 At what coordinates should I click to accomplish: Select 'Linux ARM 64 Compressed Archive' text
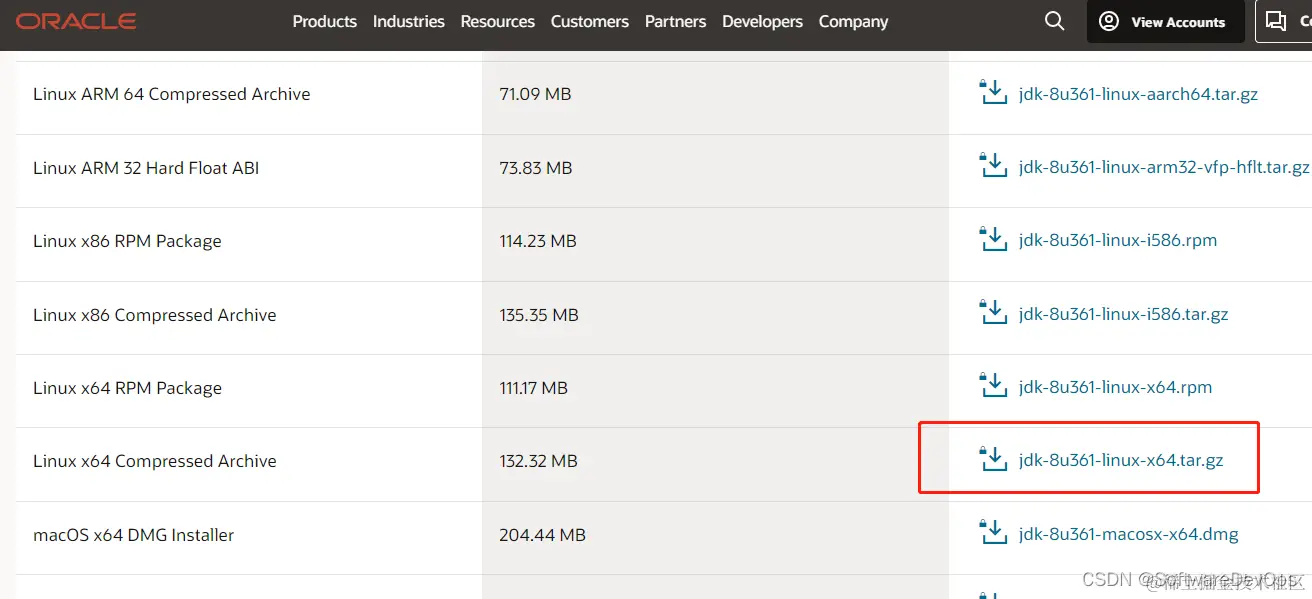171,94
